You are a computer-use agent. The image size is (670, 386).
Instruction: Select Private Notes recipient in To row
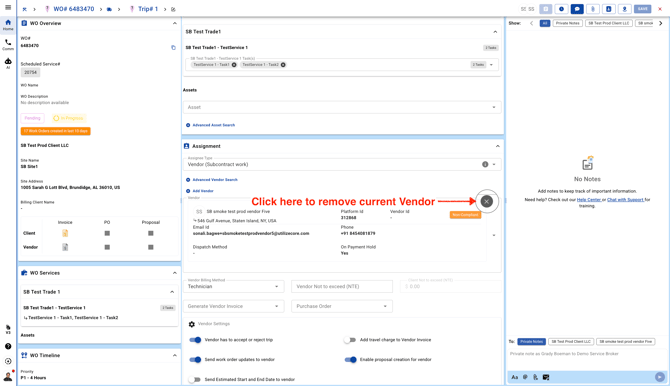(532, 342)
